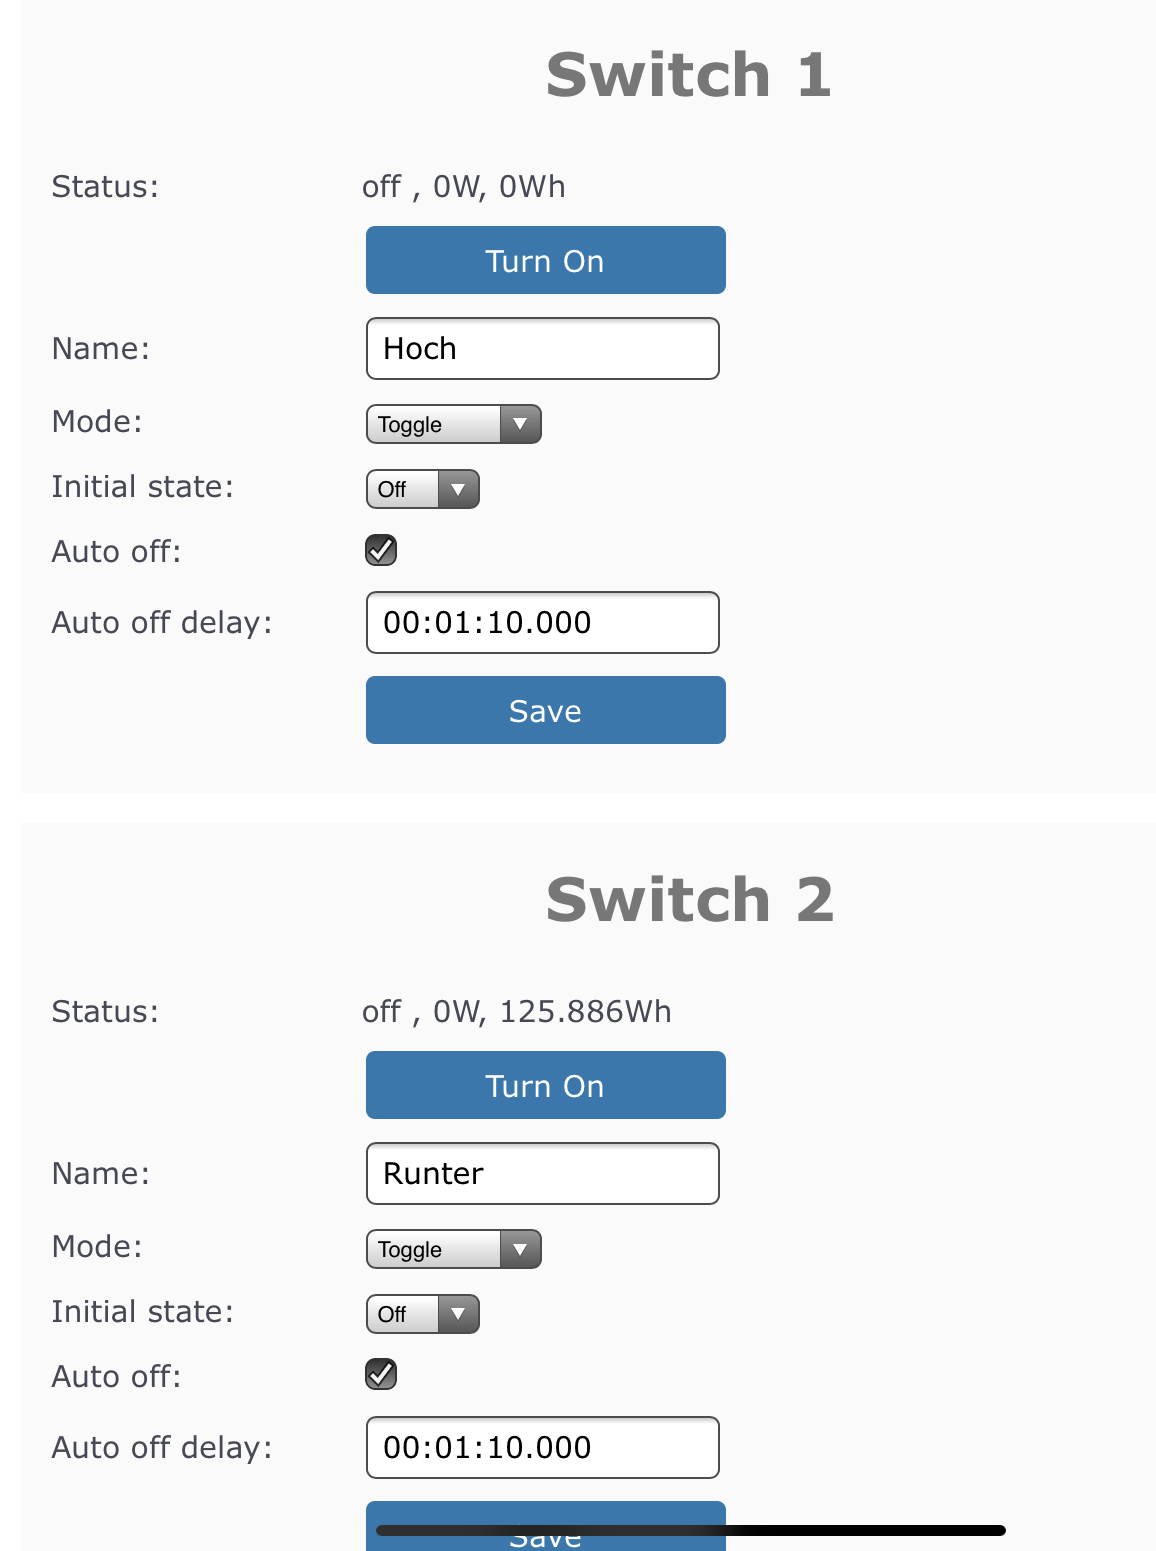
Task: Turn on Switch 1 (Hoch)
Action: click(x=545, y=260)
